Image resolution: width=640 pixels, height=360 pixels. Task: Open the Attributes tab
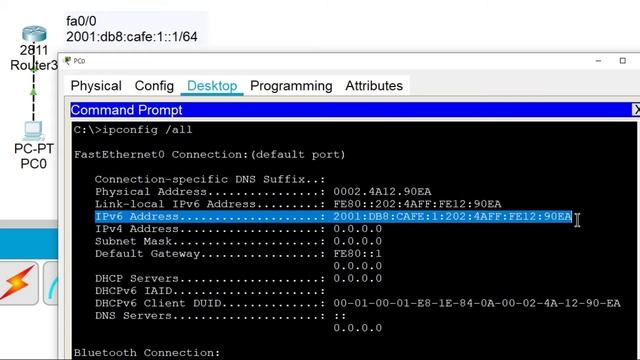coord(374,86)
